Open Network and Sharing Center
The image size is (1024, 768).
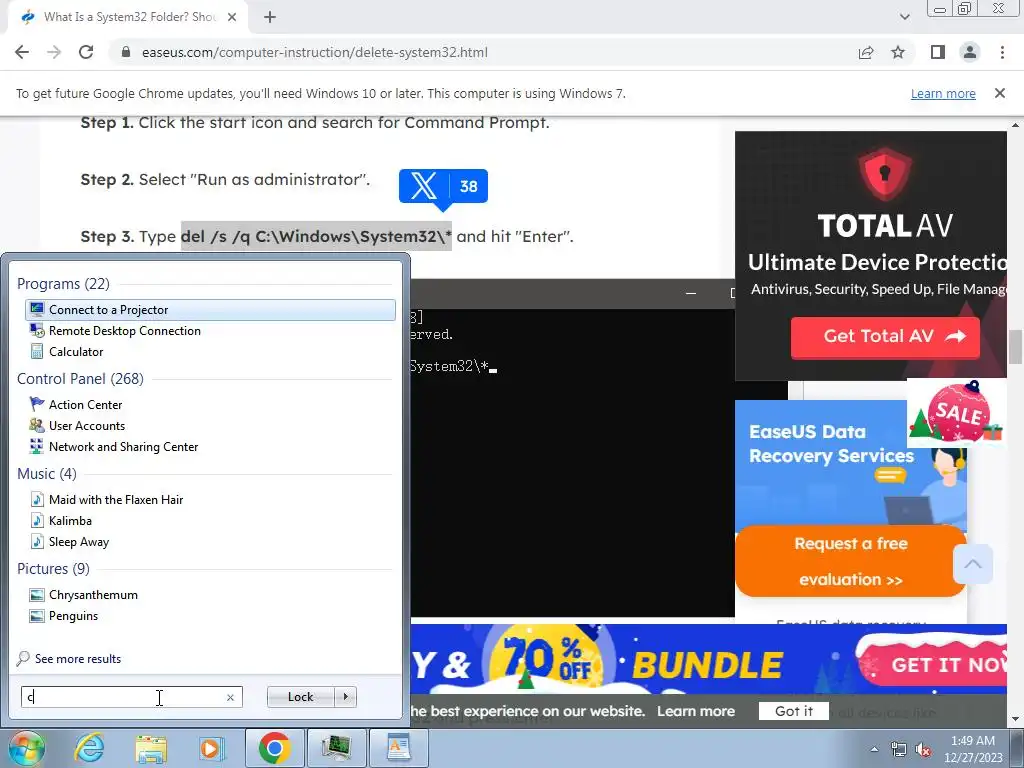[x=114, y=447]
